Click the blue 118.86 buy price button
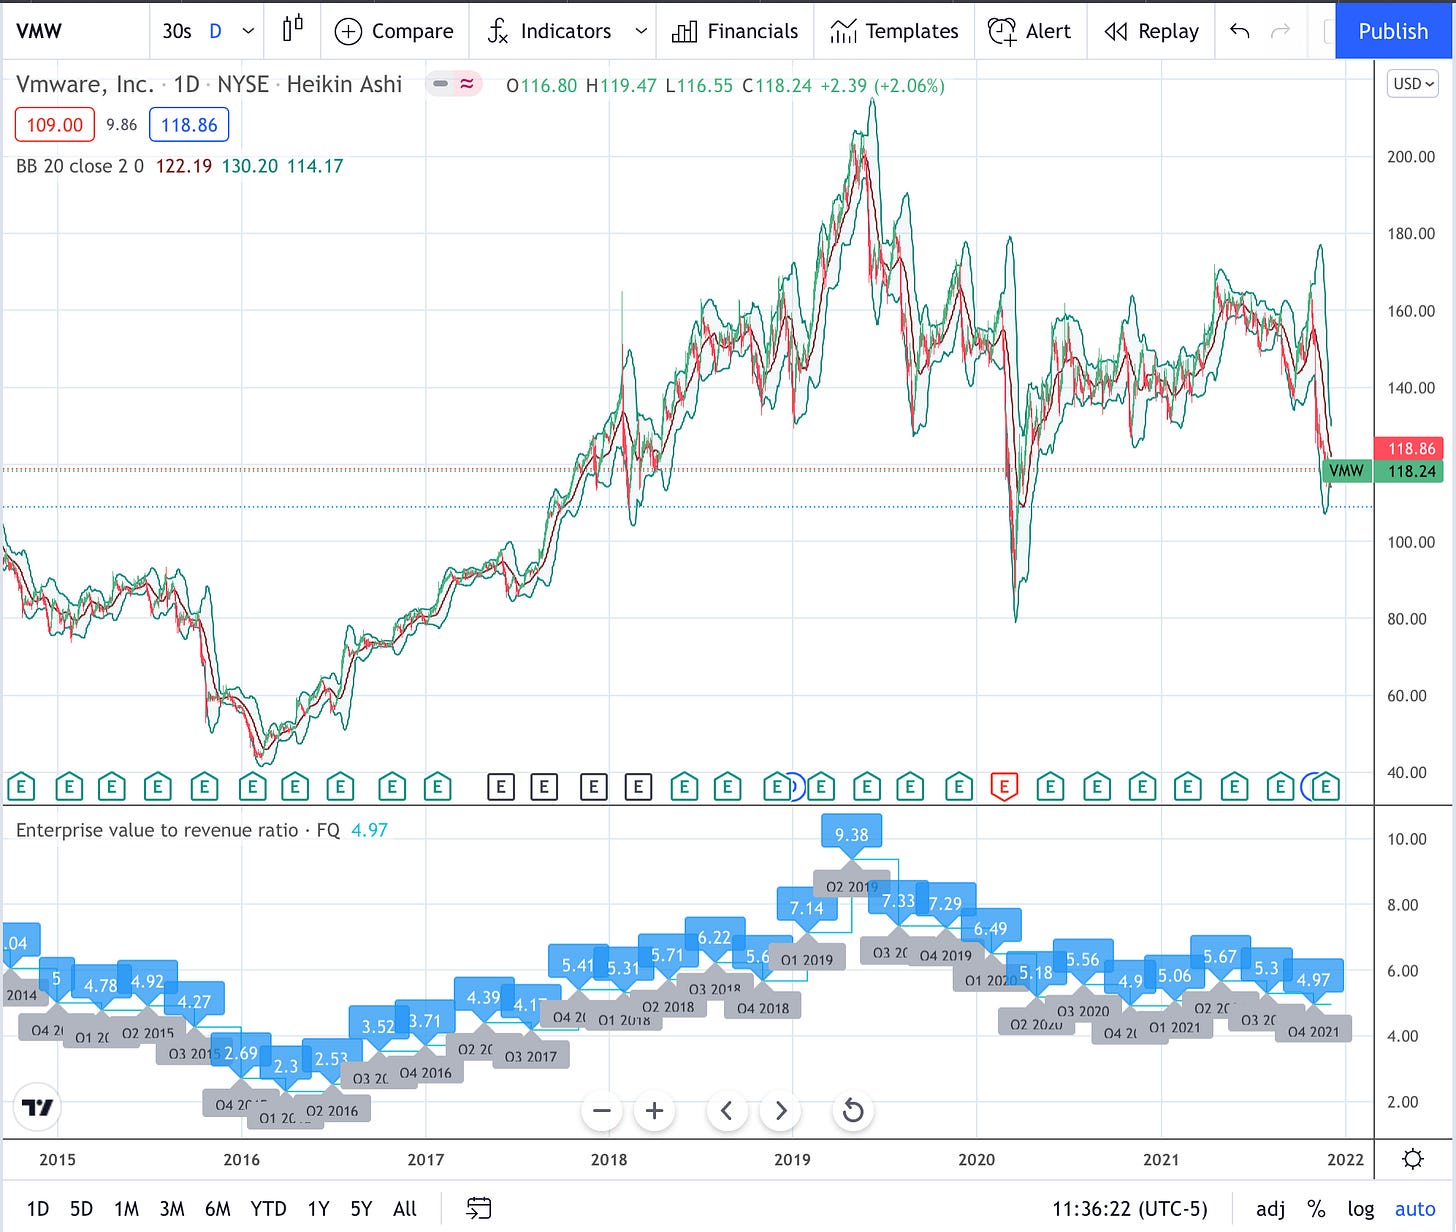Screen dimensions: 1456x1232 189,125
